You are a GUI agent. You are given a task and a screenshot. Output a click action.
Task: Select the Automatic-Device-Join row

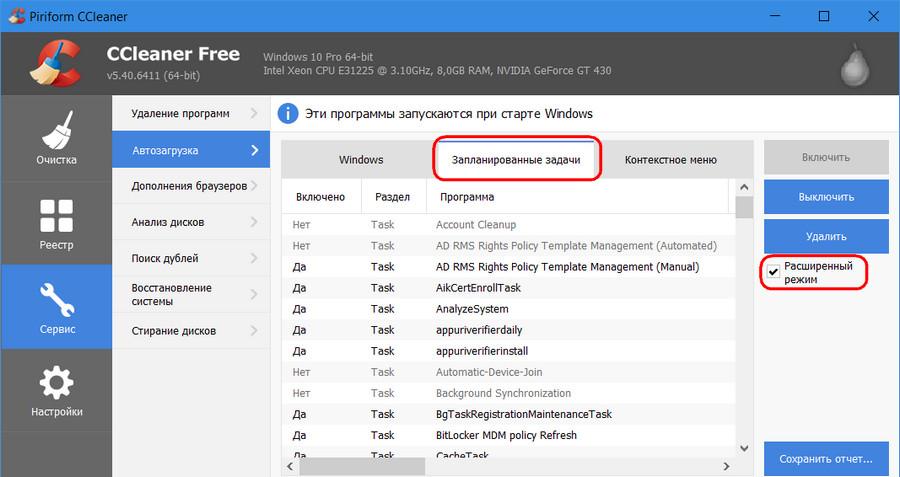tap(509, 372)
